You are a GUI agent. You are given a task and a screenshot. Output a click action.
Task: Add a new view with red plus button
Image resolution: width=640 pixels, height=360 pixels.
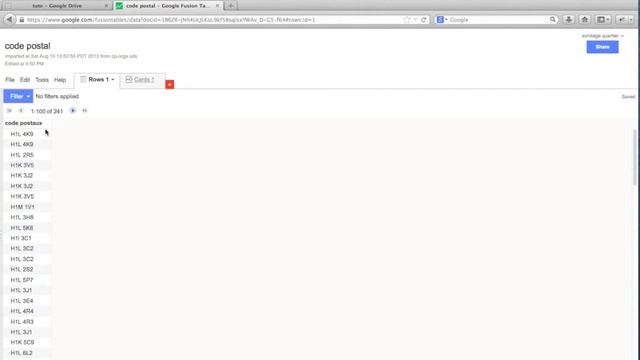(x=169, y=84)
